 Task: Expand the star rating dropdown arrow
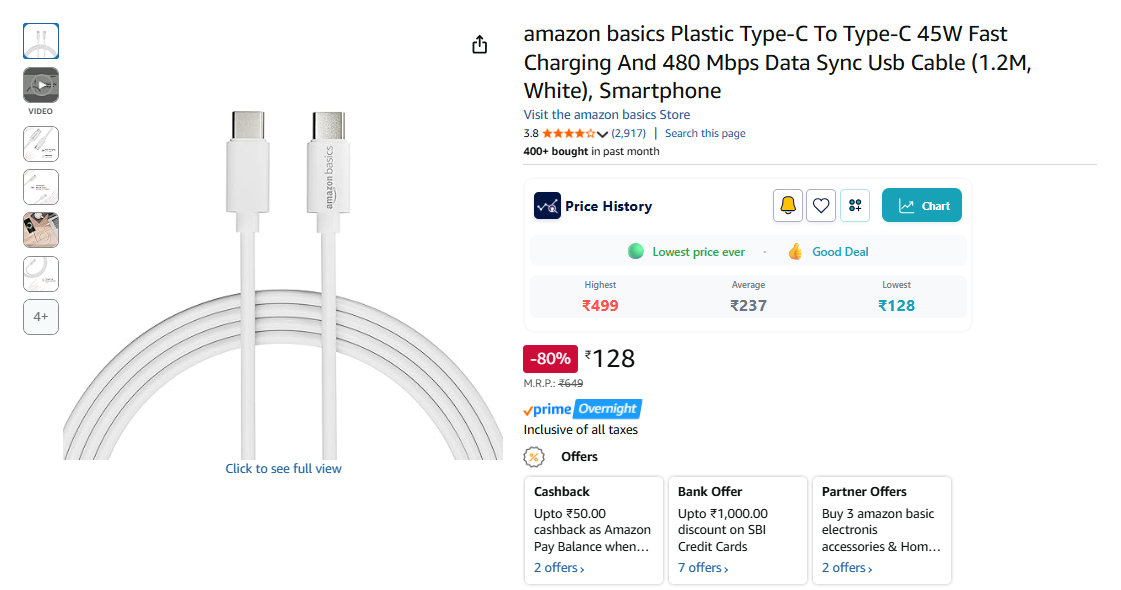click(603, 134)
